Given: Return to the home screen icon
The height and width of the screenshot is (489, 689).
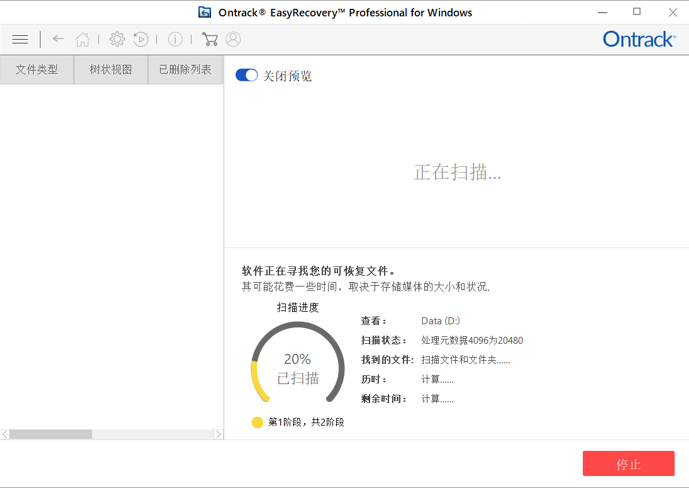Looking at the screenshot, I should coord(82,40).
